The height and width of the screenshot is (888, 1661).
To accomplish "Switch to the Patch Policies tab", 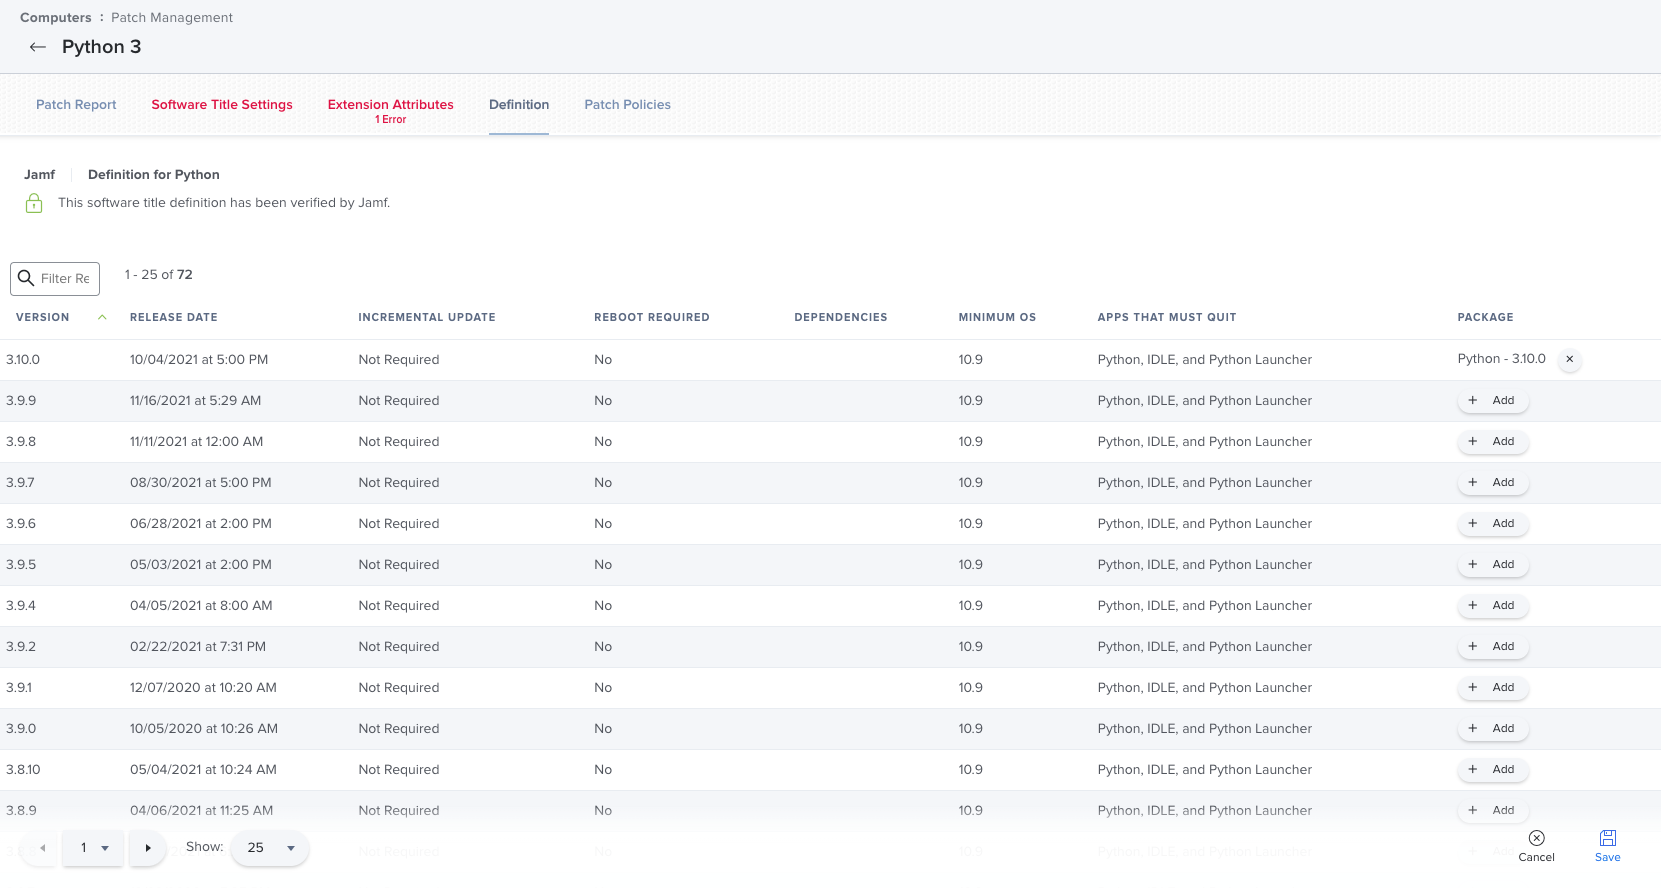I will pos(627,105).
